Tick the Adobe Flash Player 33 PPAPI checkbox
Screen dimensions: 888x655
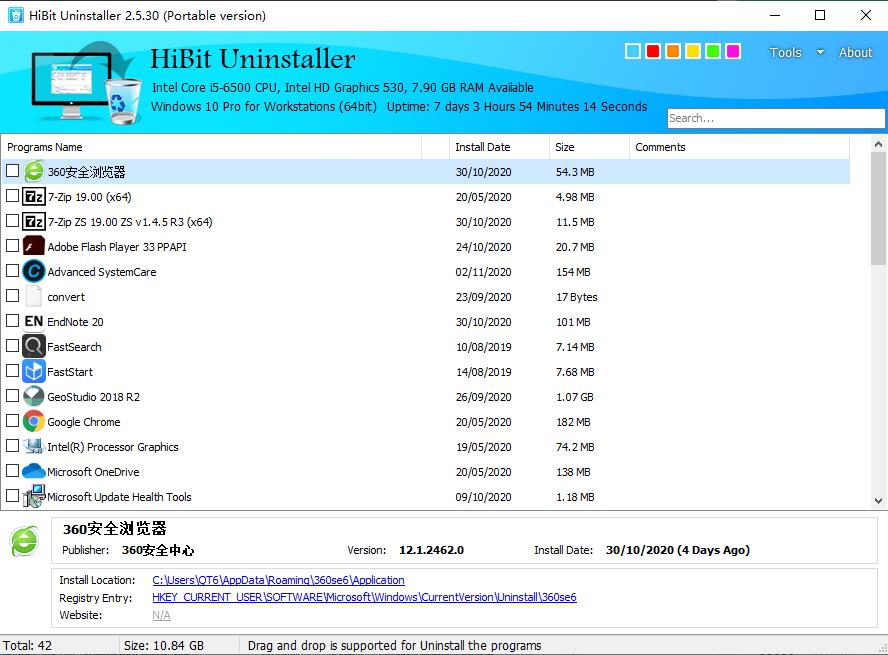tap(12, 245)
